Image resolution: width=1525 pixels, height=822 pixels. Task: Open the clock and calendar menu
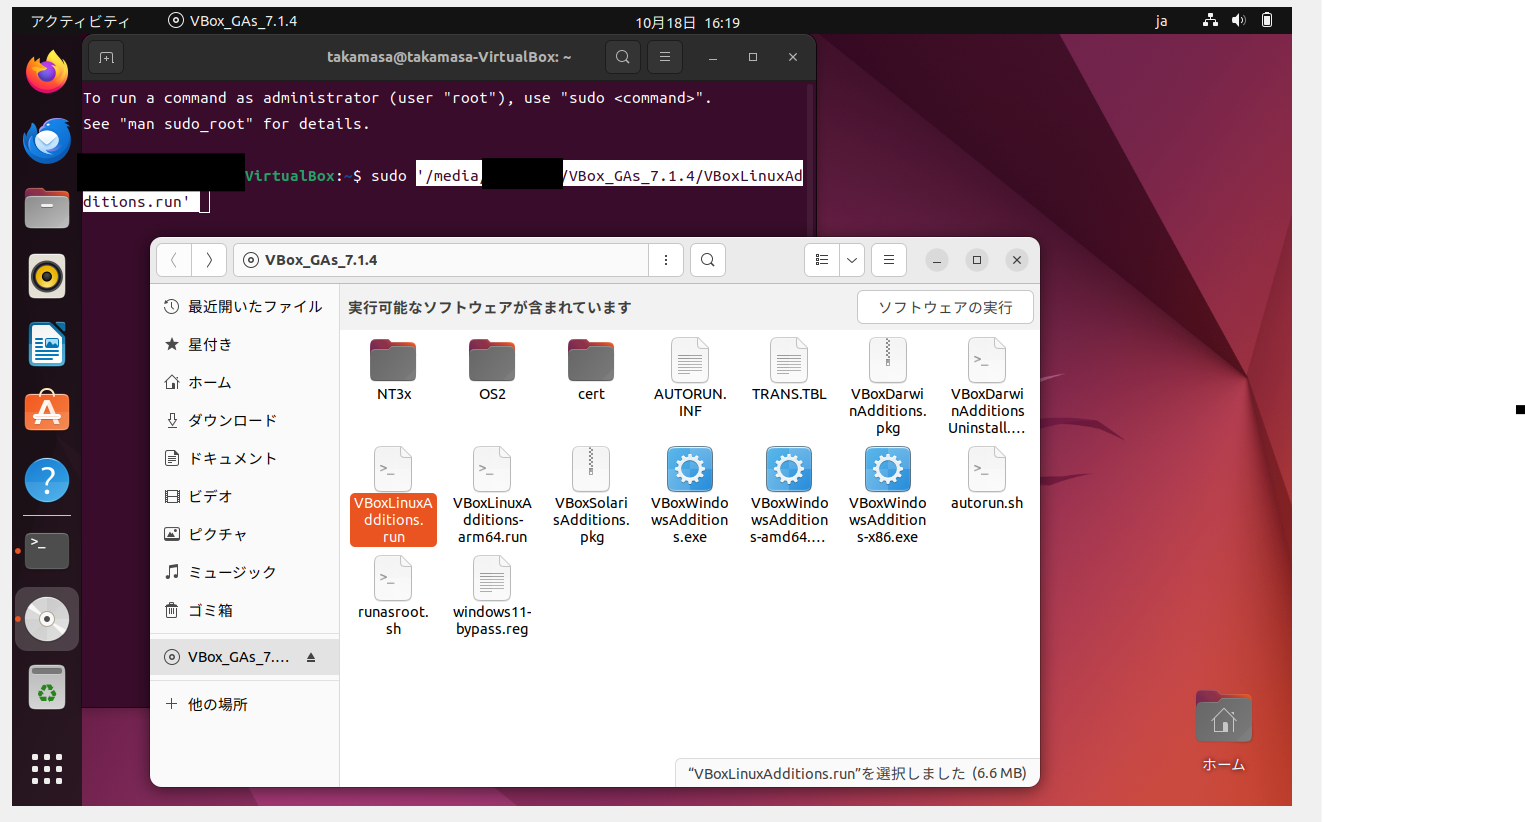(x=688, y=22)
